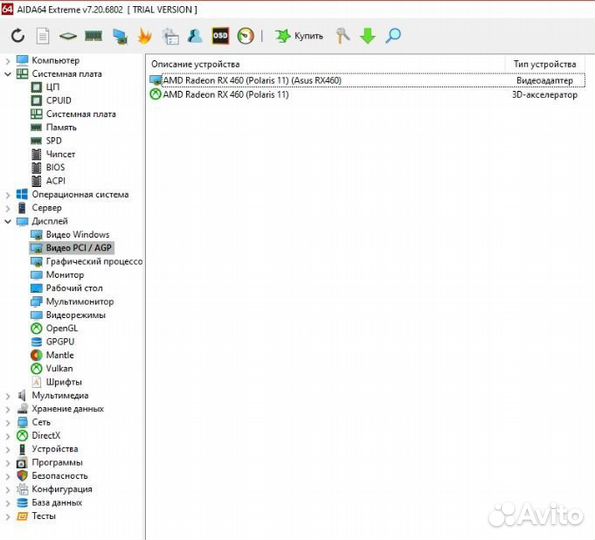Open the OSD panel icon

220,36
